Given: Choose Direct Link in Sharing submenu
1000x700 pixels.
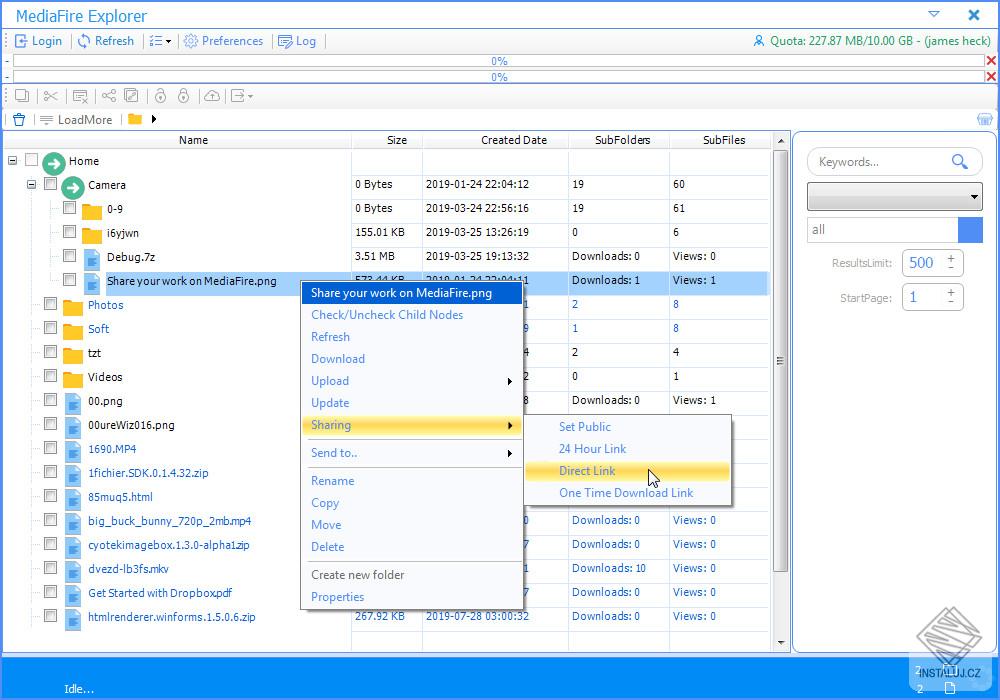Looking at the screenshot, I should (627, 471).
